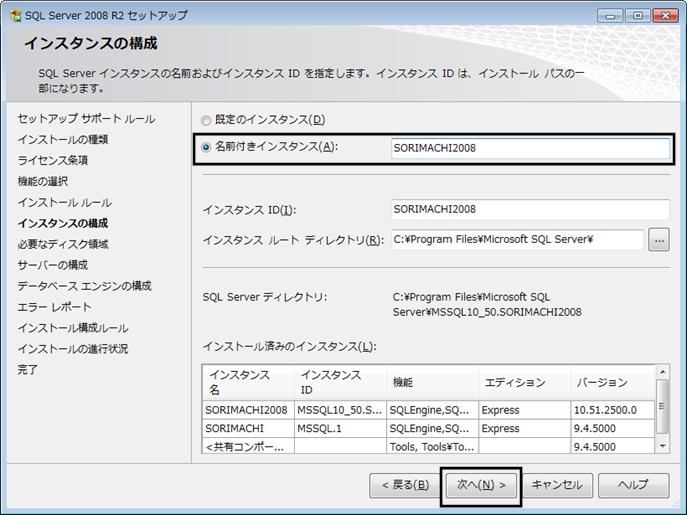Select インストール ルール in the step list

pos(64,202)
